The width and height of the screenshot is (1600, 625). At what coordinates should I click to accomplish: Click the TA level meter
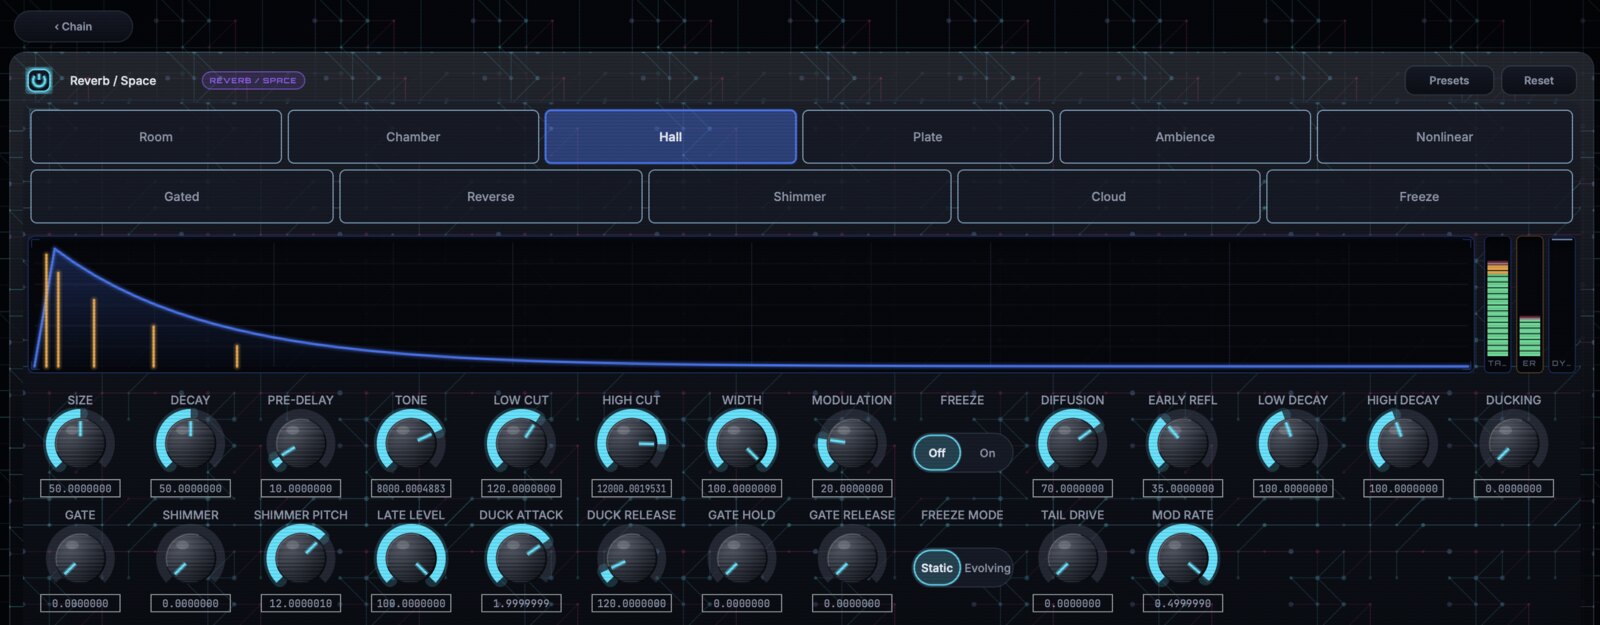[1497, 304]
